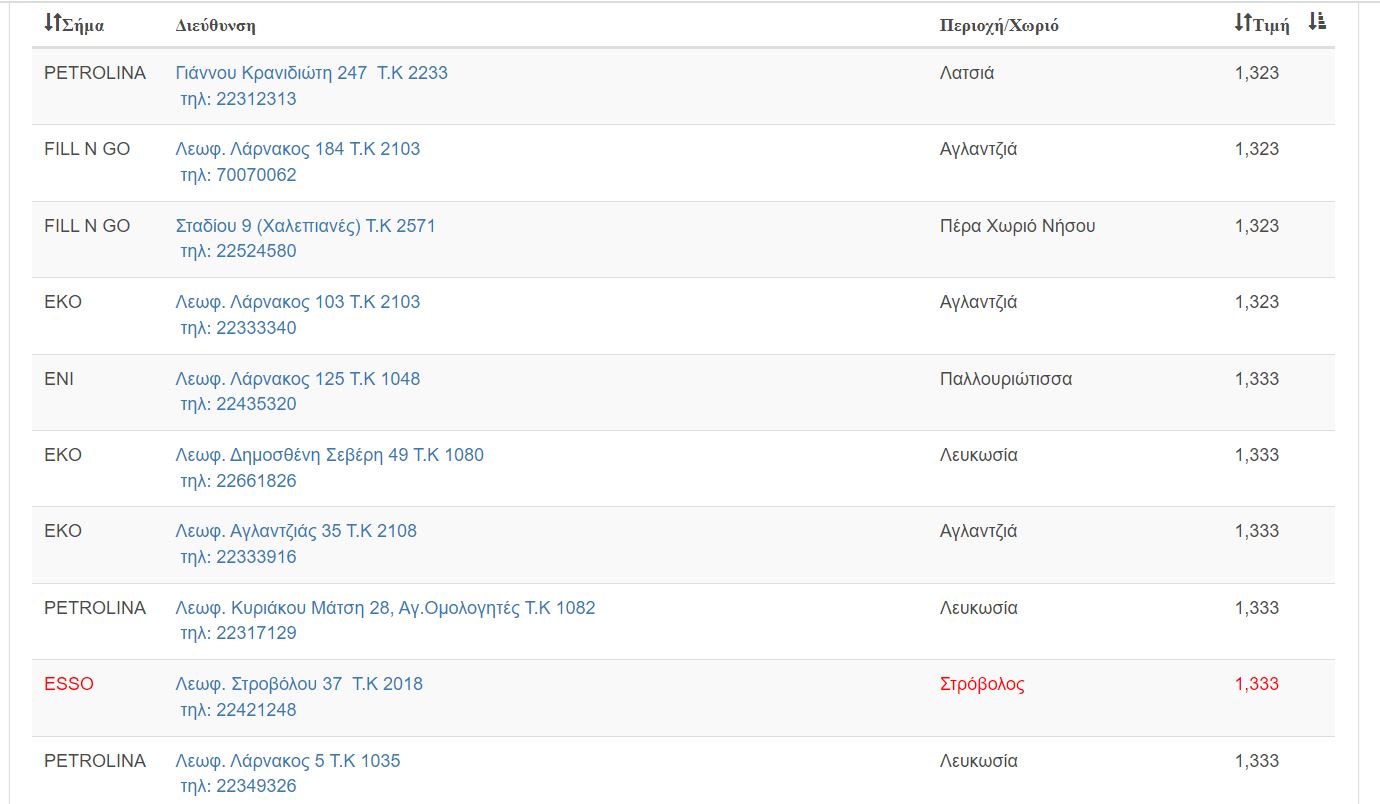
Task: Sort by Τιμή column arrows icon
Action: (x=1243, y=23)
